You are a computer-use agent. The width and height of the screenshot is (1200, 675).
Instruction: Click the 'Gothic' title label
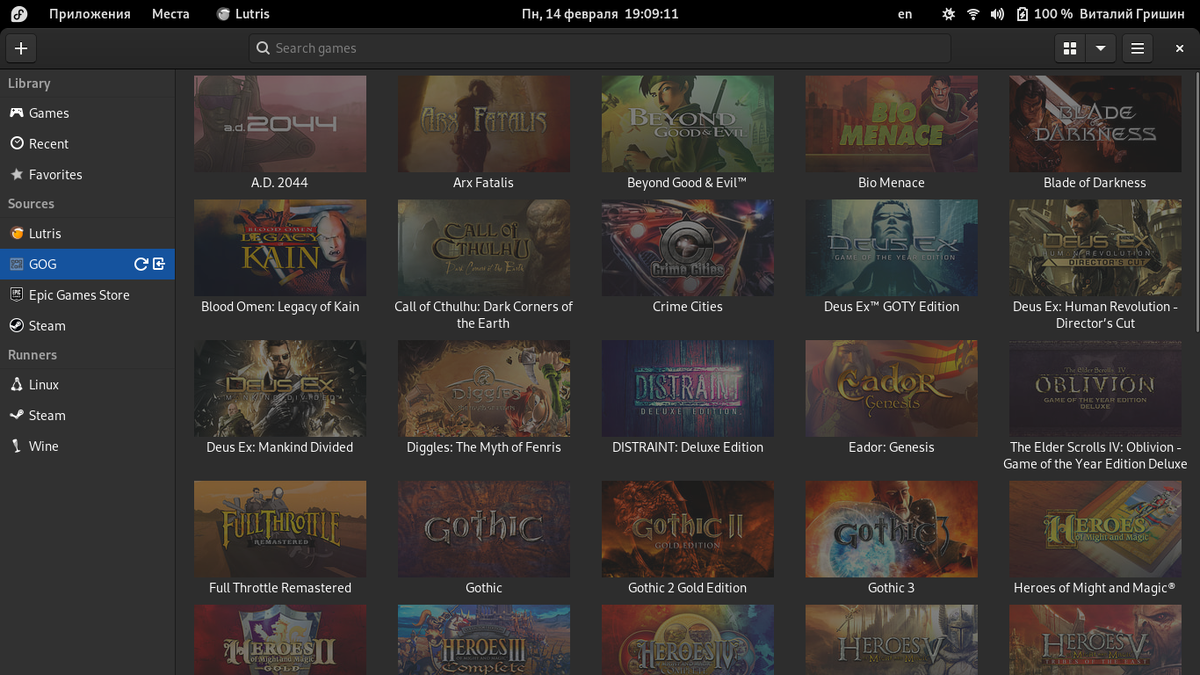pyautogui.click(x=484, y=588)
